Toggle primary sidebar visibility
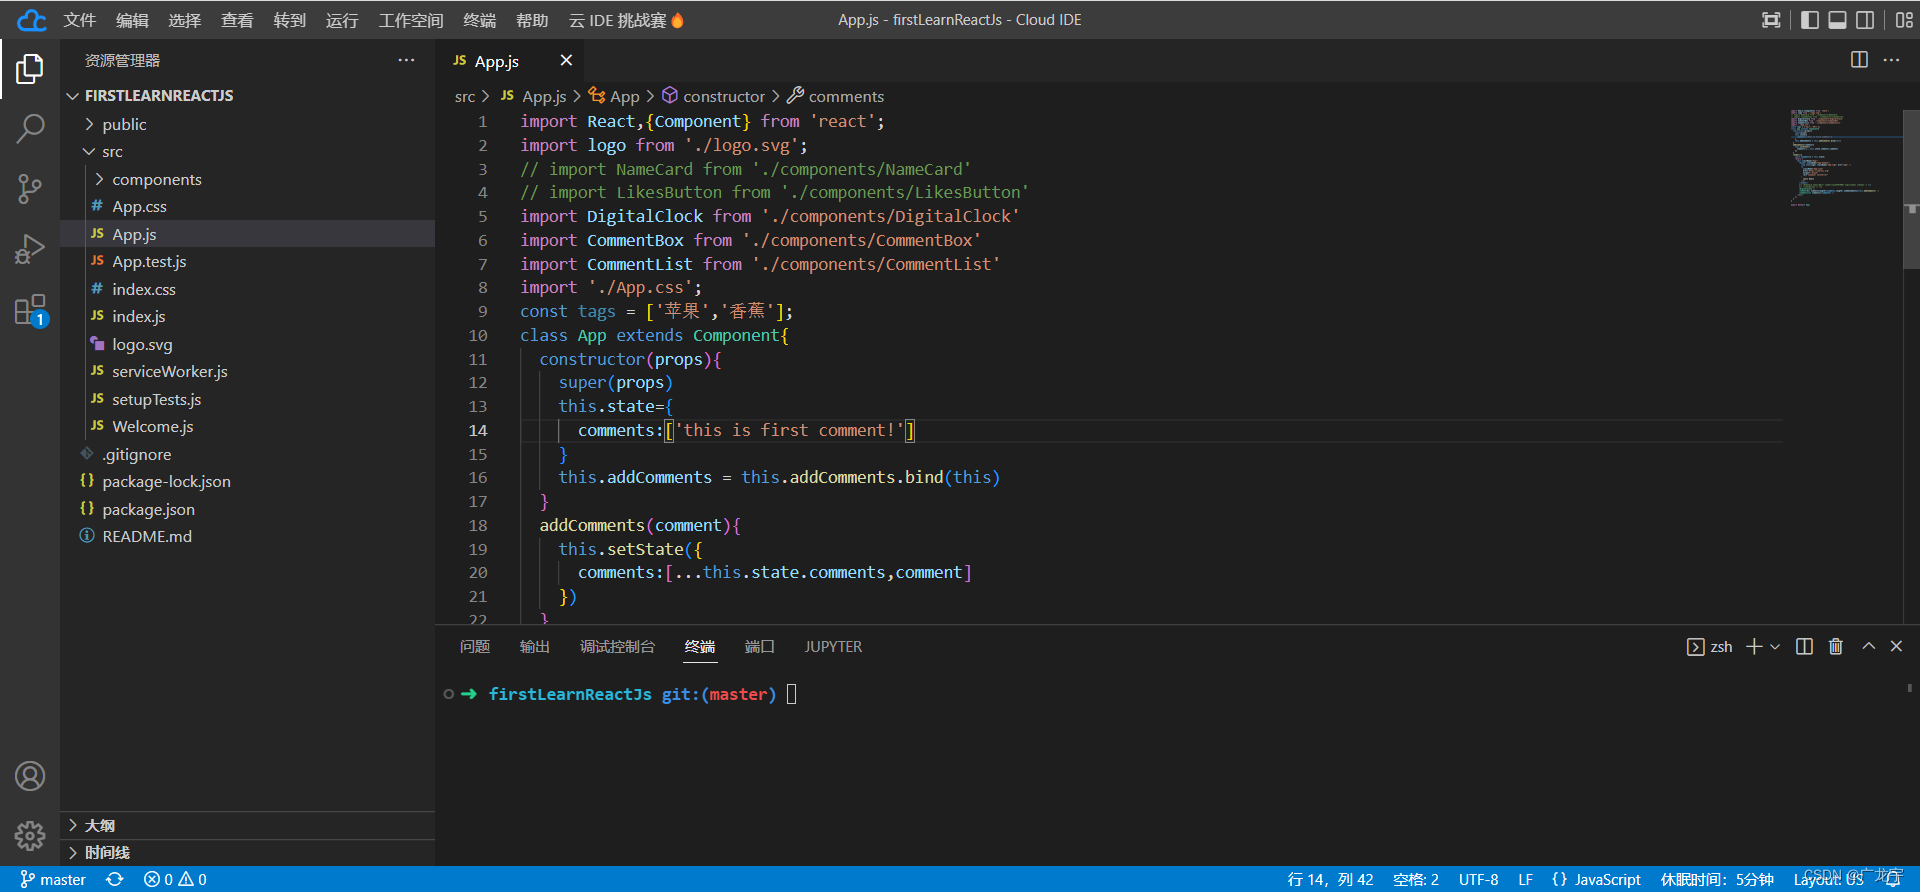 (x=1810, y=20)
